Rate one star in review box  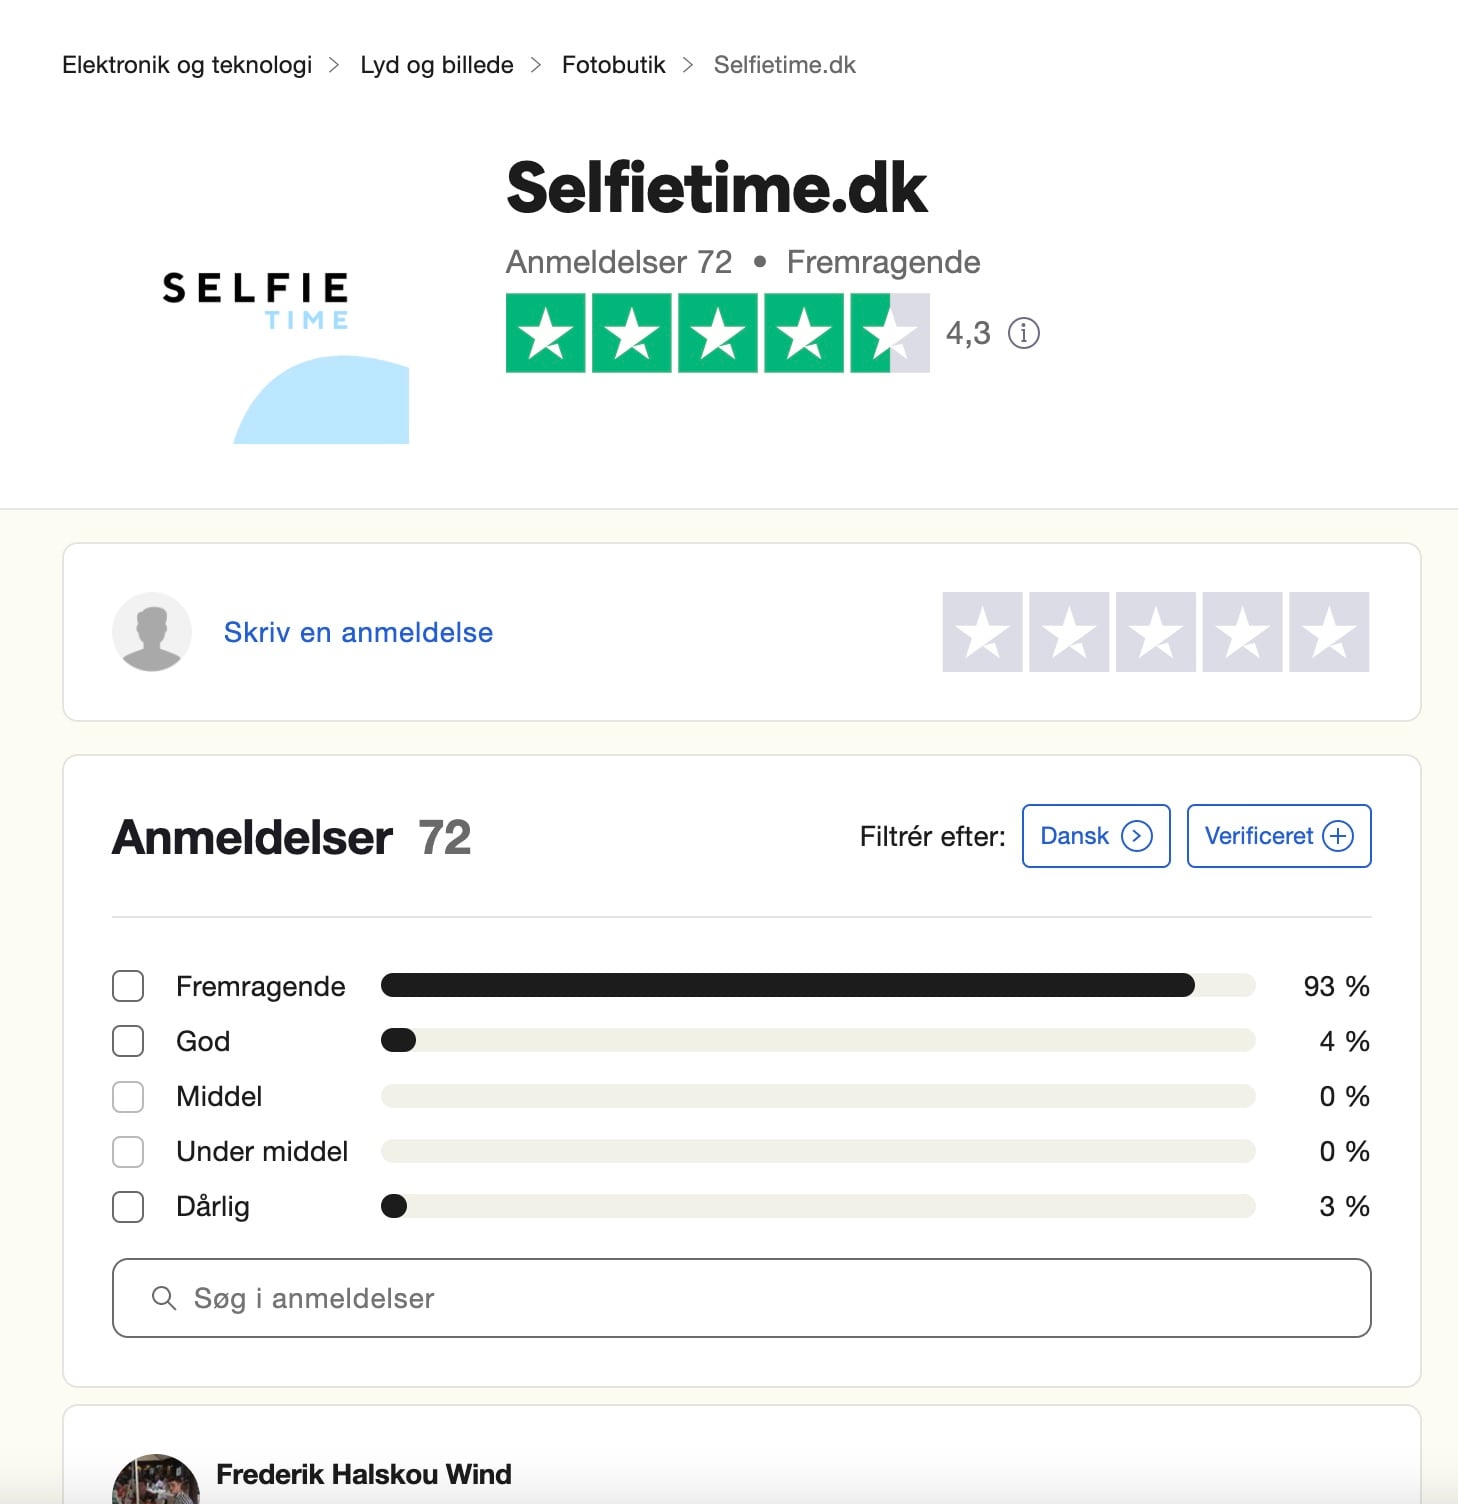[x=982, y=632]
